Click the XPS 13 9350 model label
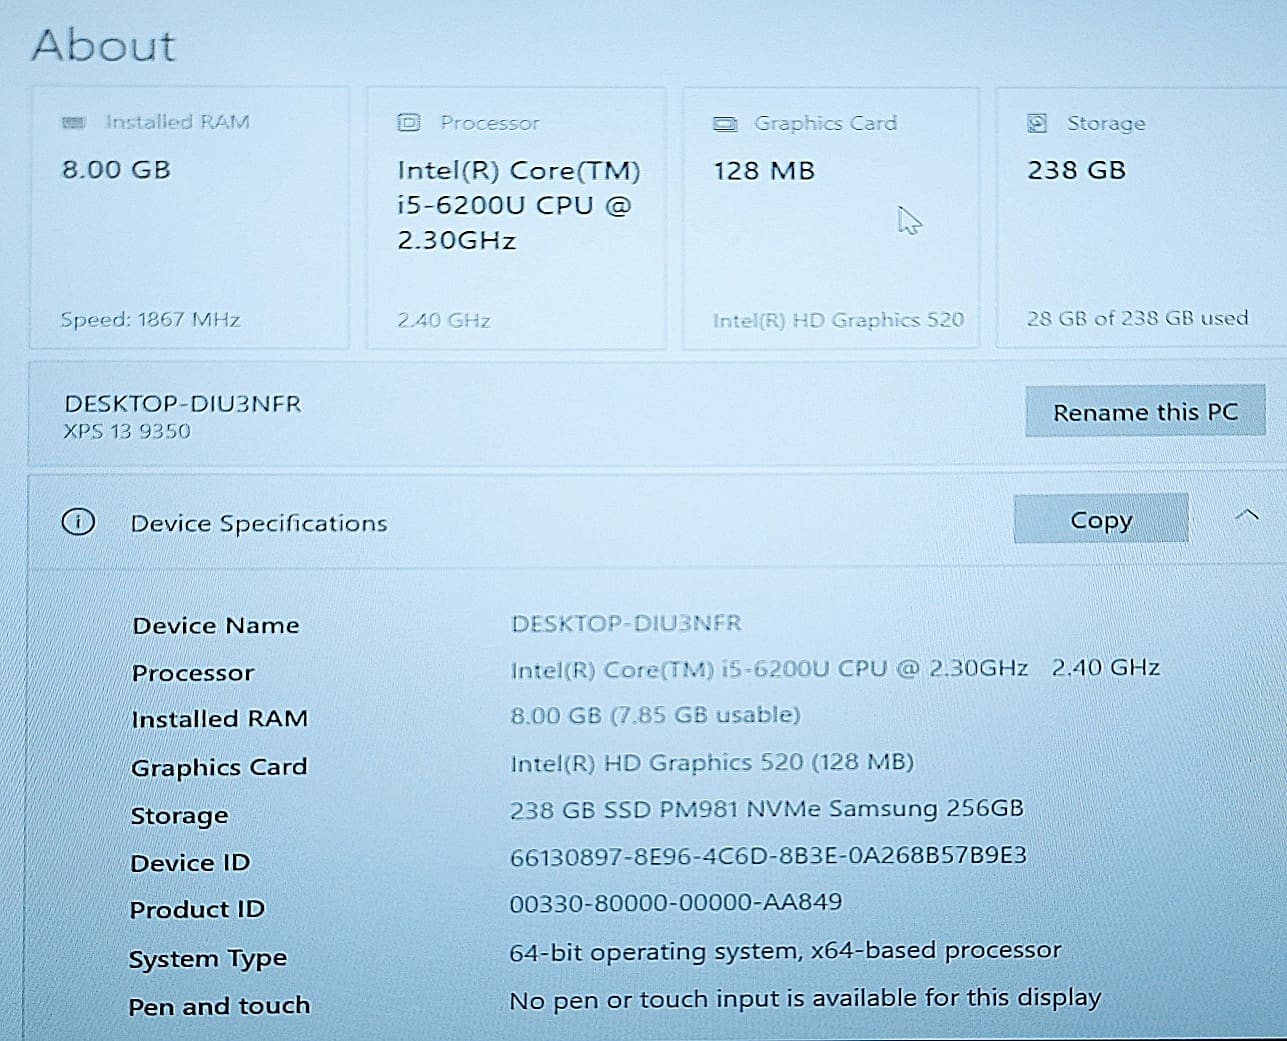This screenshot has width=1287, height=1041. tap(126, 431)
